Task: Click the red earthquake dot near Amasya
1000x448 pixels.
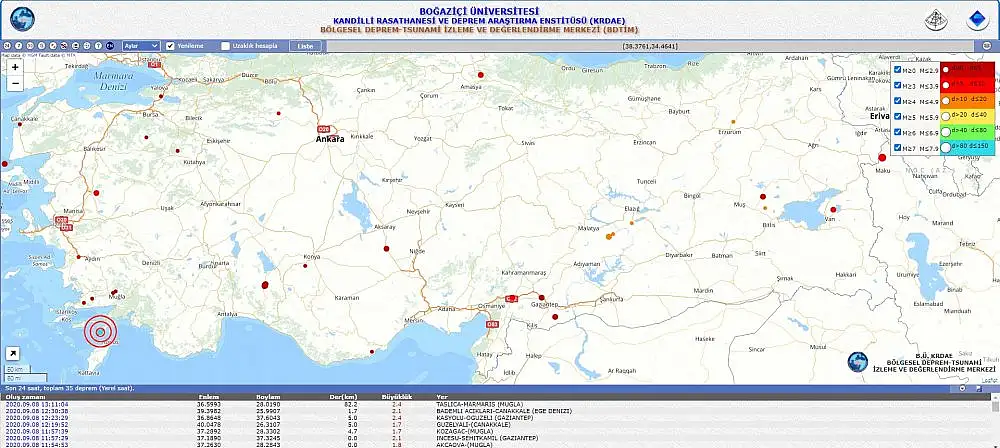Action: click(x=480, y=75)
